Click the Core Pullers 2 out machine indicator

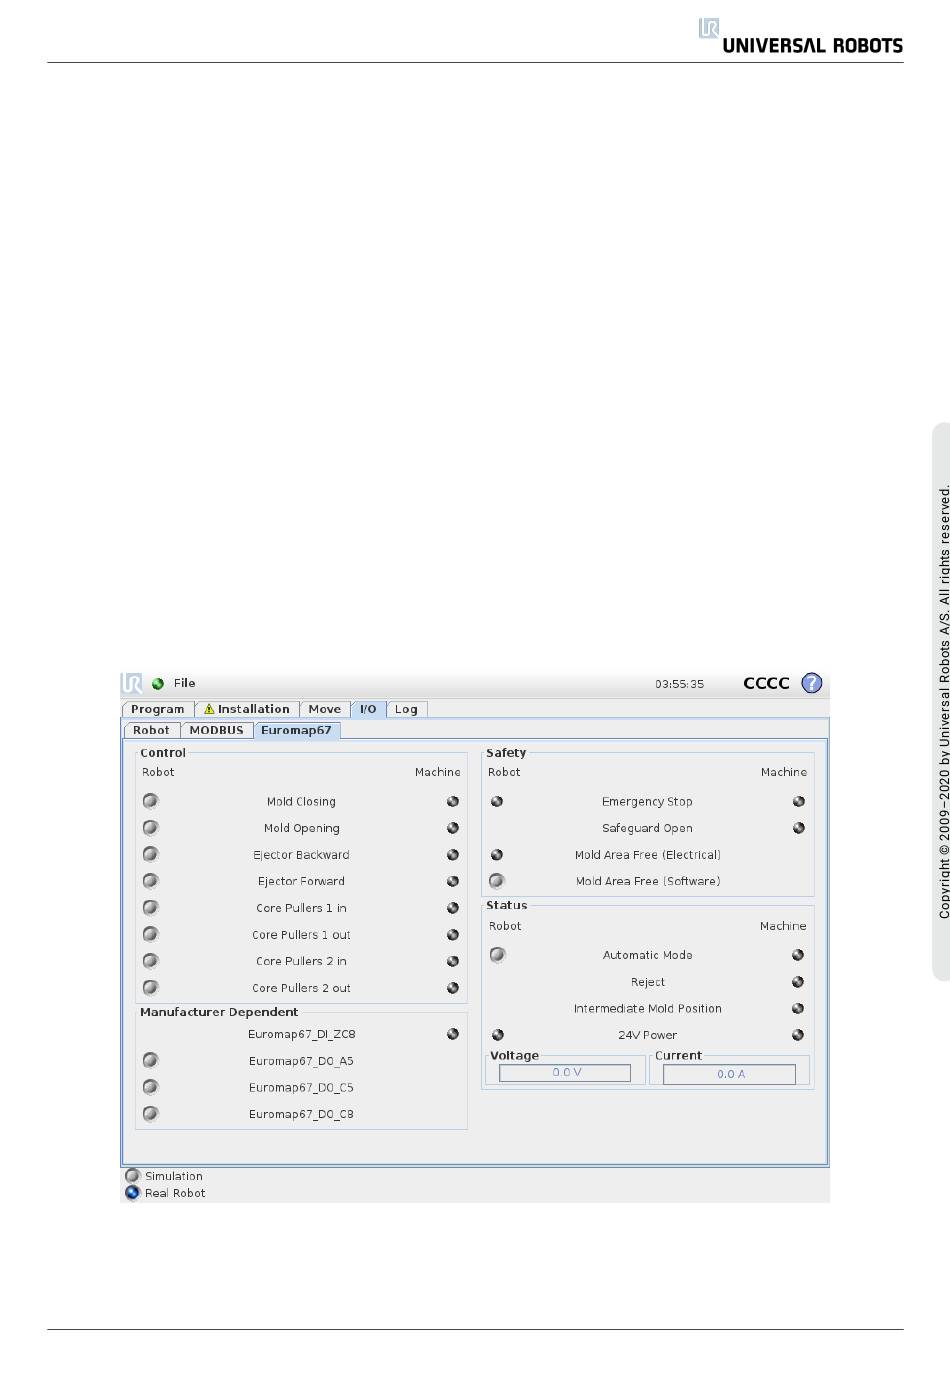point(453,988)
